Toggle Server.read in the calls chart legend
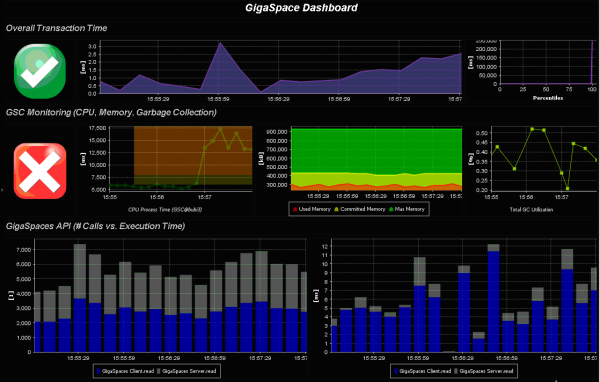Viewport: 600px width, 382px height. [187, 371]
